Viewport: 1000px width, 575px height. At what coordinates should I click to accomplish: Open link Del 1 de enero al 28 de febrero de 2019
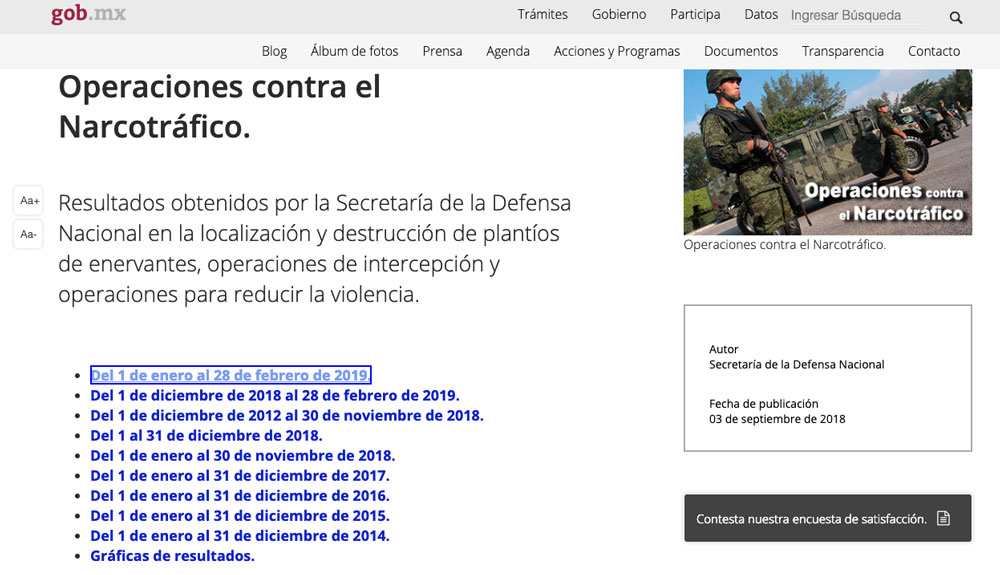tap(230, 375)
